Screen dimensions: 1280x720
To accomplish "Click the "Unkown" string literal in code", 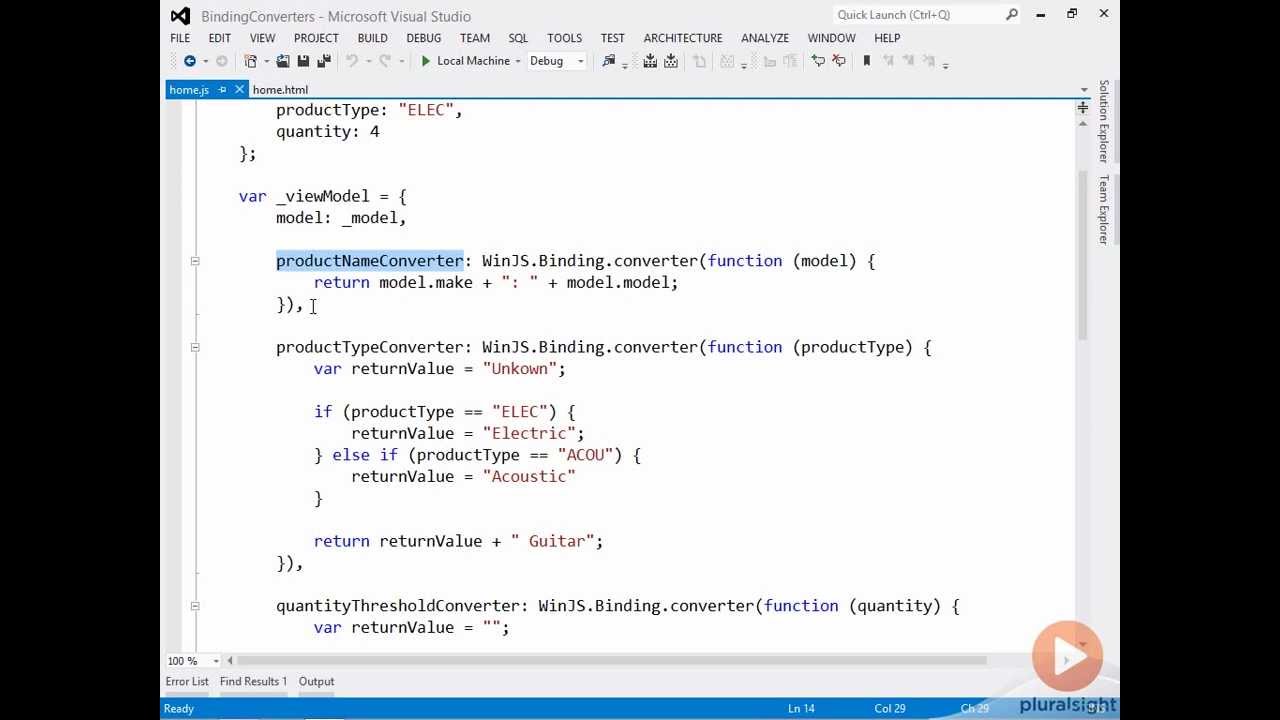I will 520,369.
